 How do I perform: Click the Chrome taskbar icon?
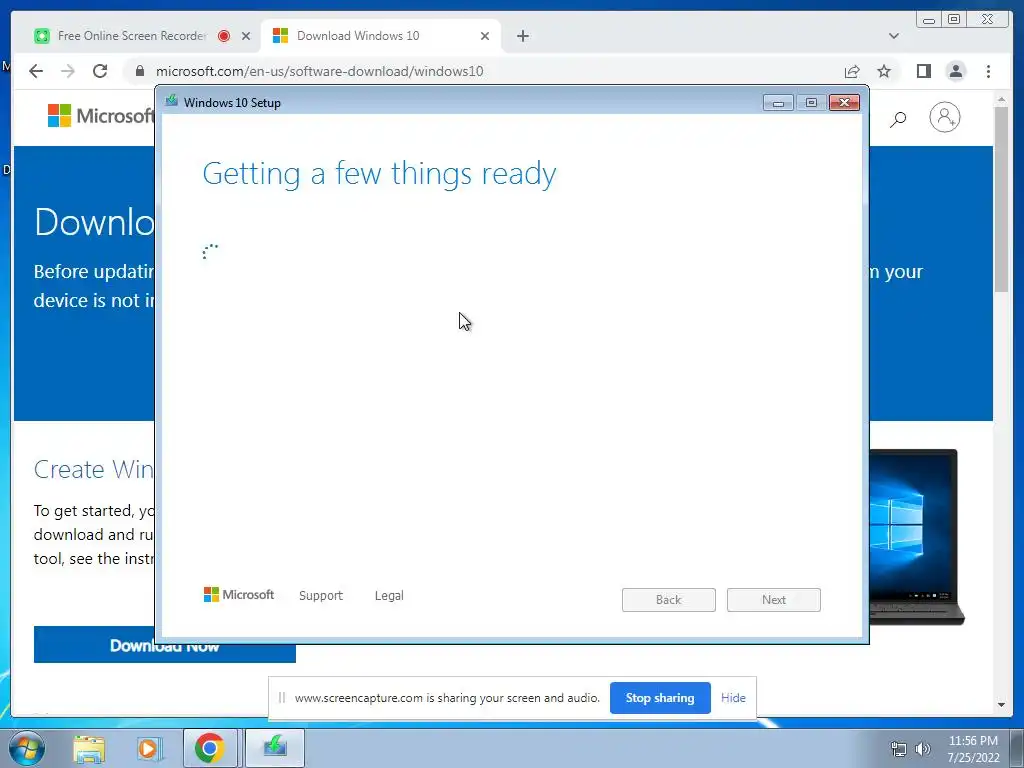point(210,748)
